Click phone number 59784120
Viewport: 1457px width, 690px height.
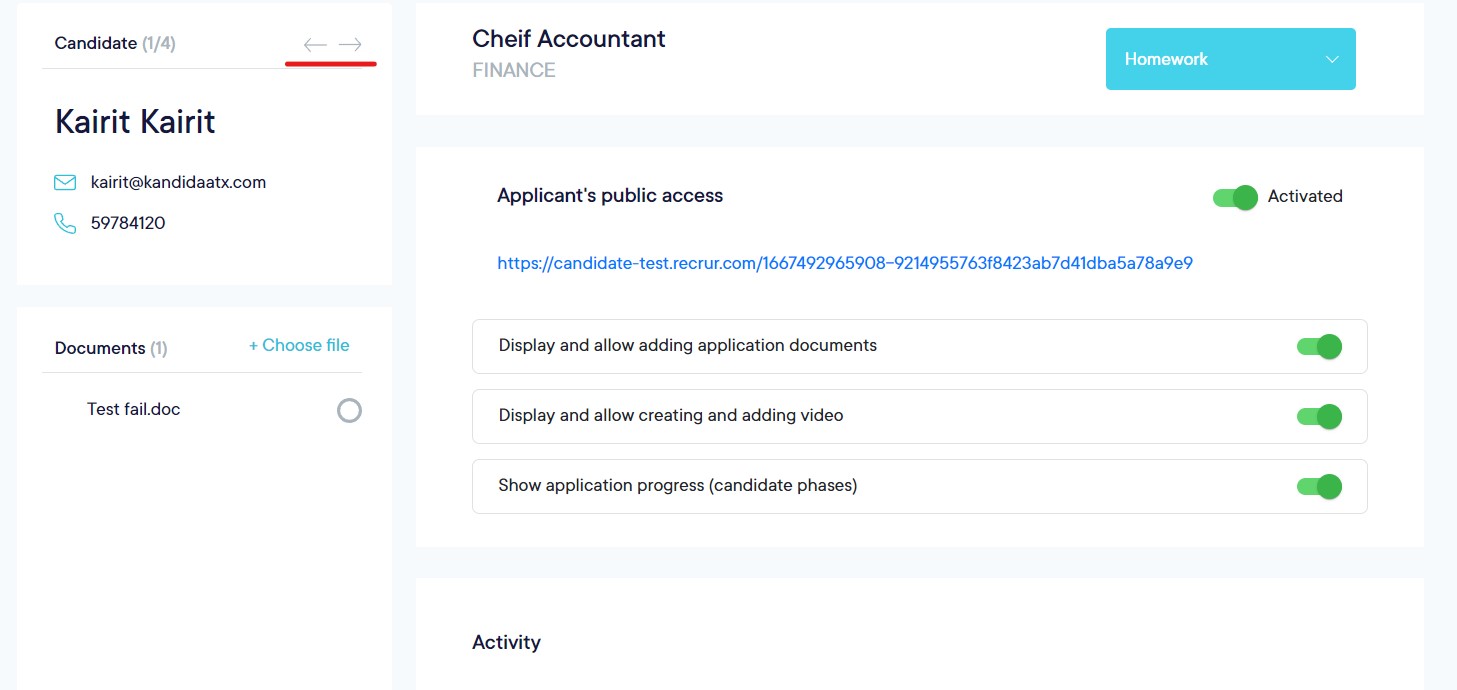[128, 223]
